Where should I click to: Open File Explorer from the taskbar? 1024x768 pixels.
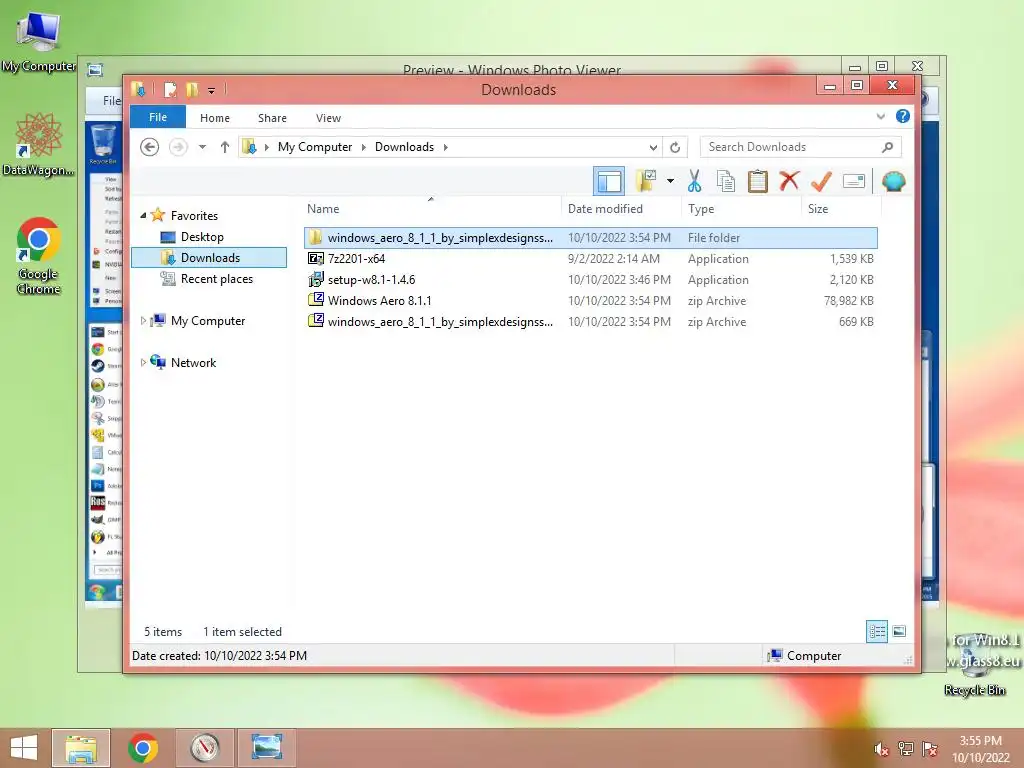tap(81, 748)
